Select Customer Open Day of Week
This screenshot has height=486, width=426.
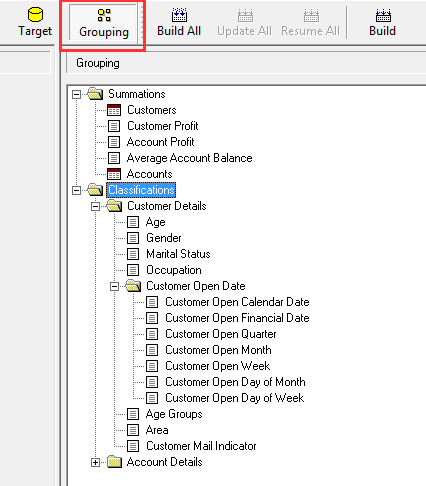[x=235, y=398]
